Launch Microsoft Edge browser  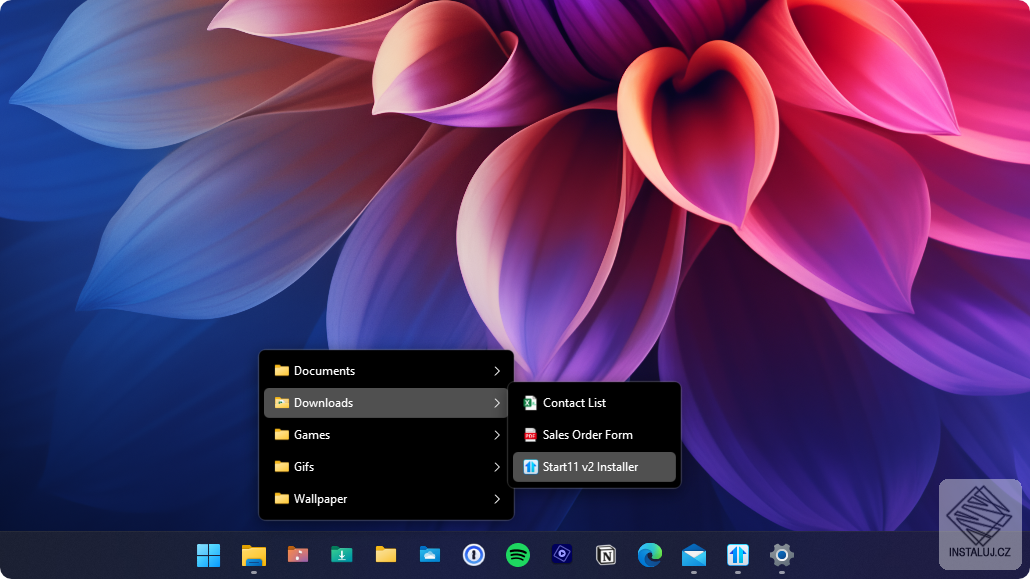[650, 554]
